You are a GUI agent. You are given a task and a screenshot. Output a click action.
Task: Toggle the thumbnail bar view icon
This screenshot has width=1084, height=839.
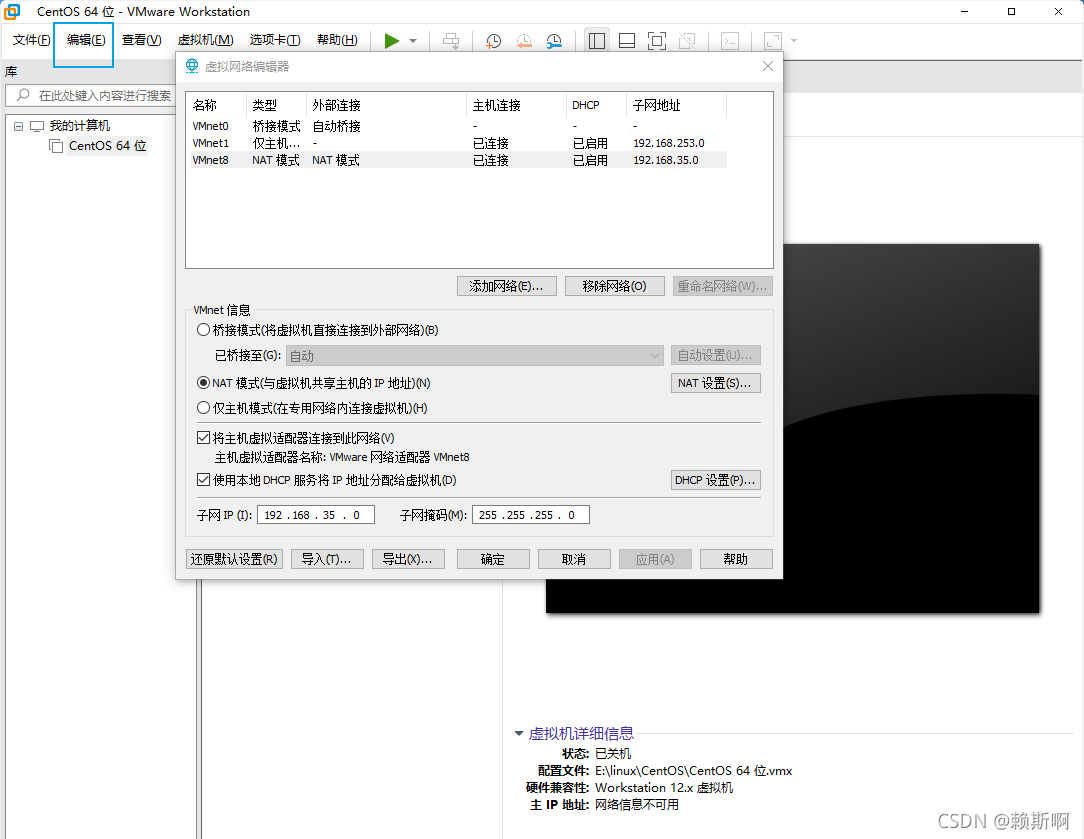(x=627, y=41)
